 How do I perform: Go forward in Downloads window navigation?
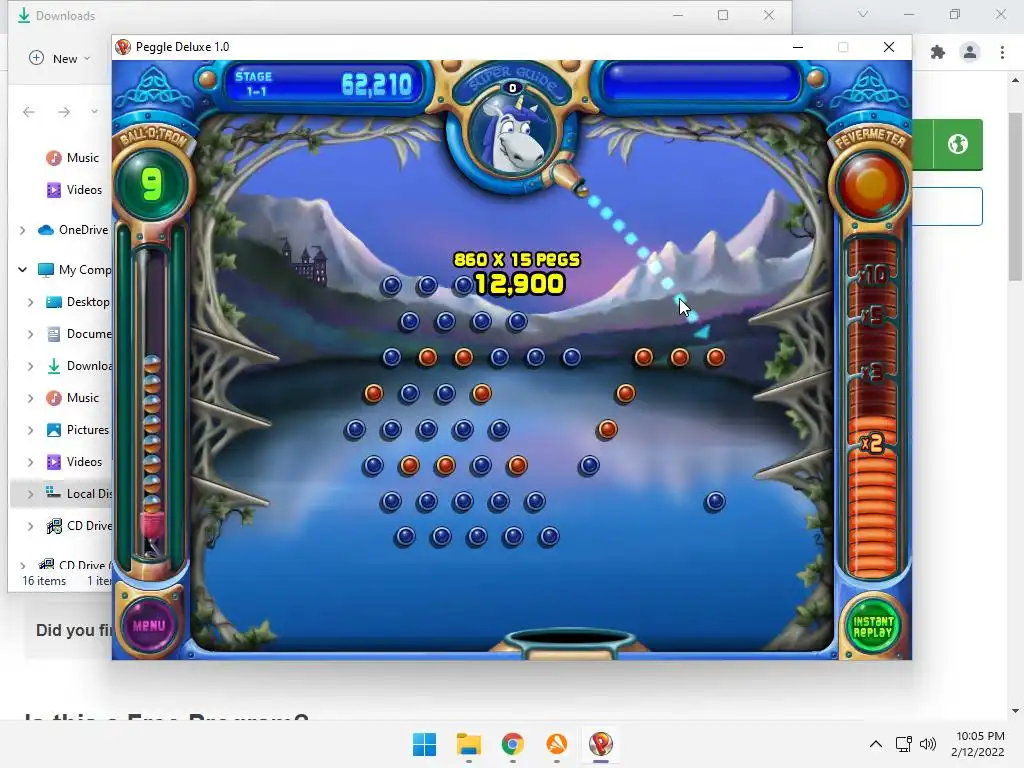click(x=63, y=112)
